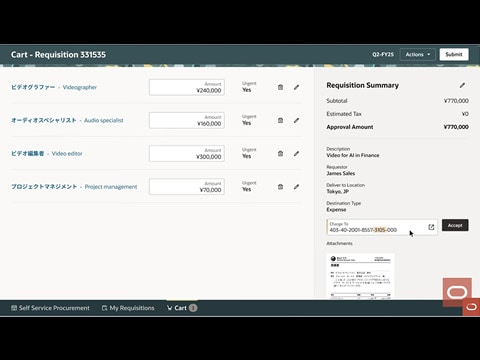Click the Urgent 'Yes' value for Videographer
This screenshot has height=360, width=480.
(247, 90)
